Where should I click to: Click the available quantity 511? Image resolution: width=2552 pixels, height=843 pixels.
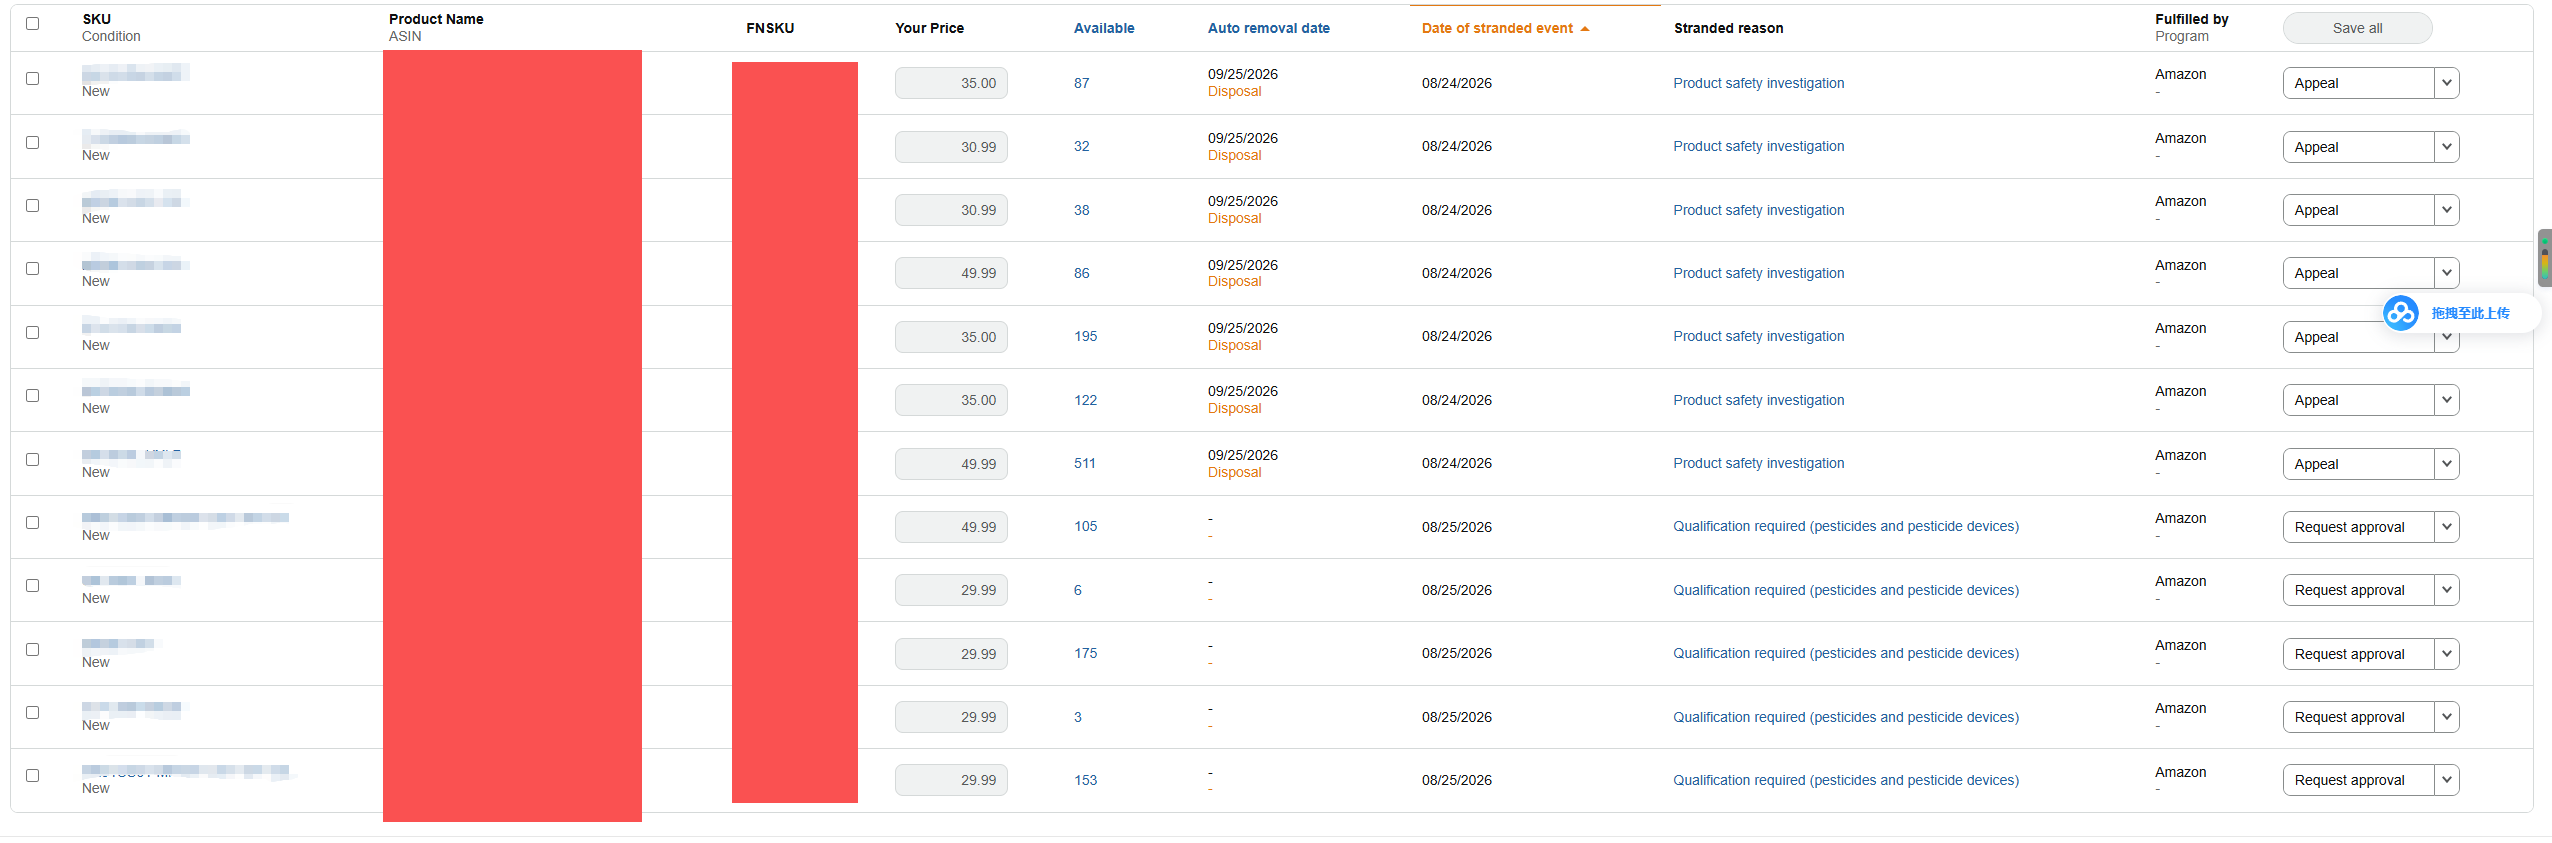point(1085,463)
